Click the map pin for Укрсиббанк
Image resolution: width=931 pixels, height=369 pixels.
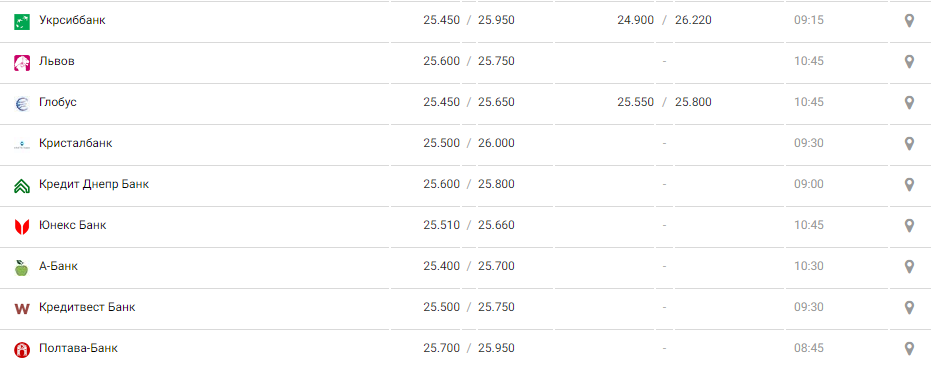click(908, 21)
